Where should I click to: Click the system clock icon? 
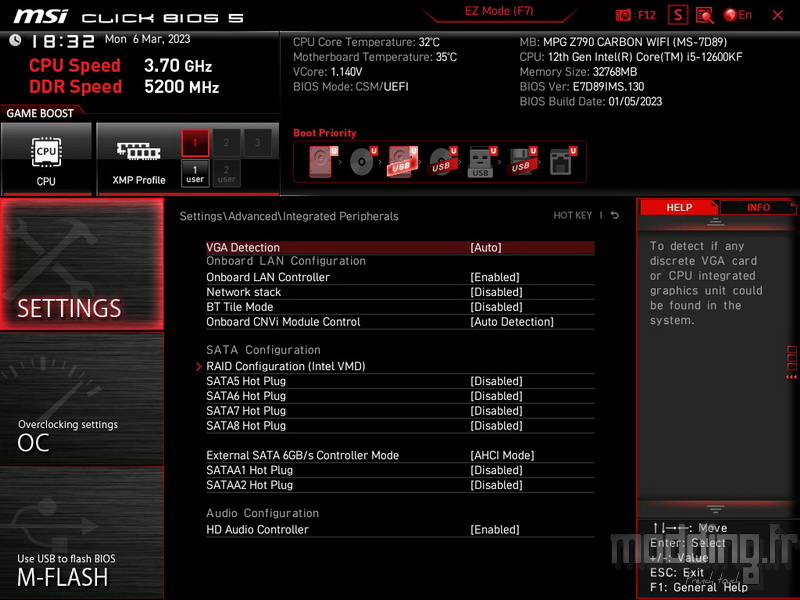[x=15, y=40]
